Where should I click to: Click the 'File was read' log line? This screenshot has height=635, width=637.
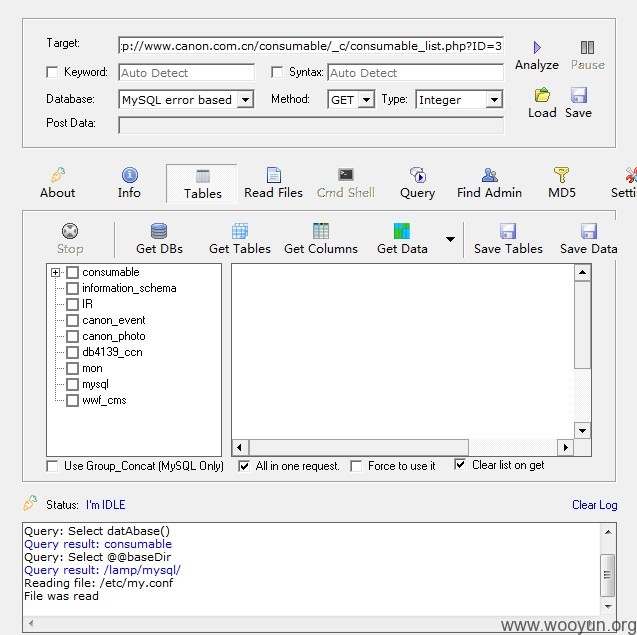point(61,596)
